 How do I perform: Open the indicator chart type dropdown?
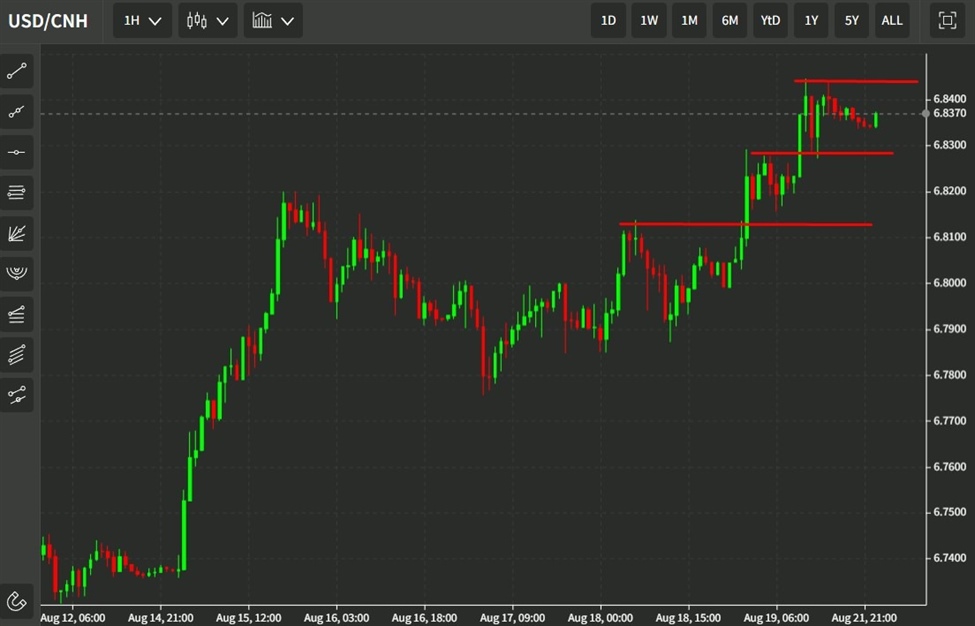pyautogui.click(x=273, y=20)
